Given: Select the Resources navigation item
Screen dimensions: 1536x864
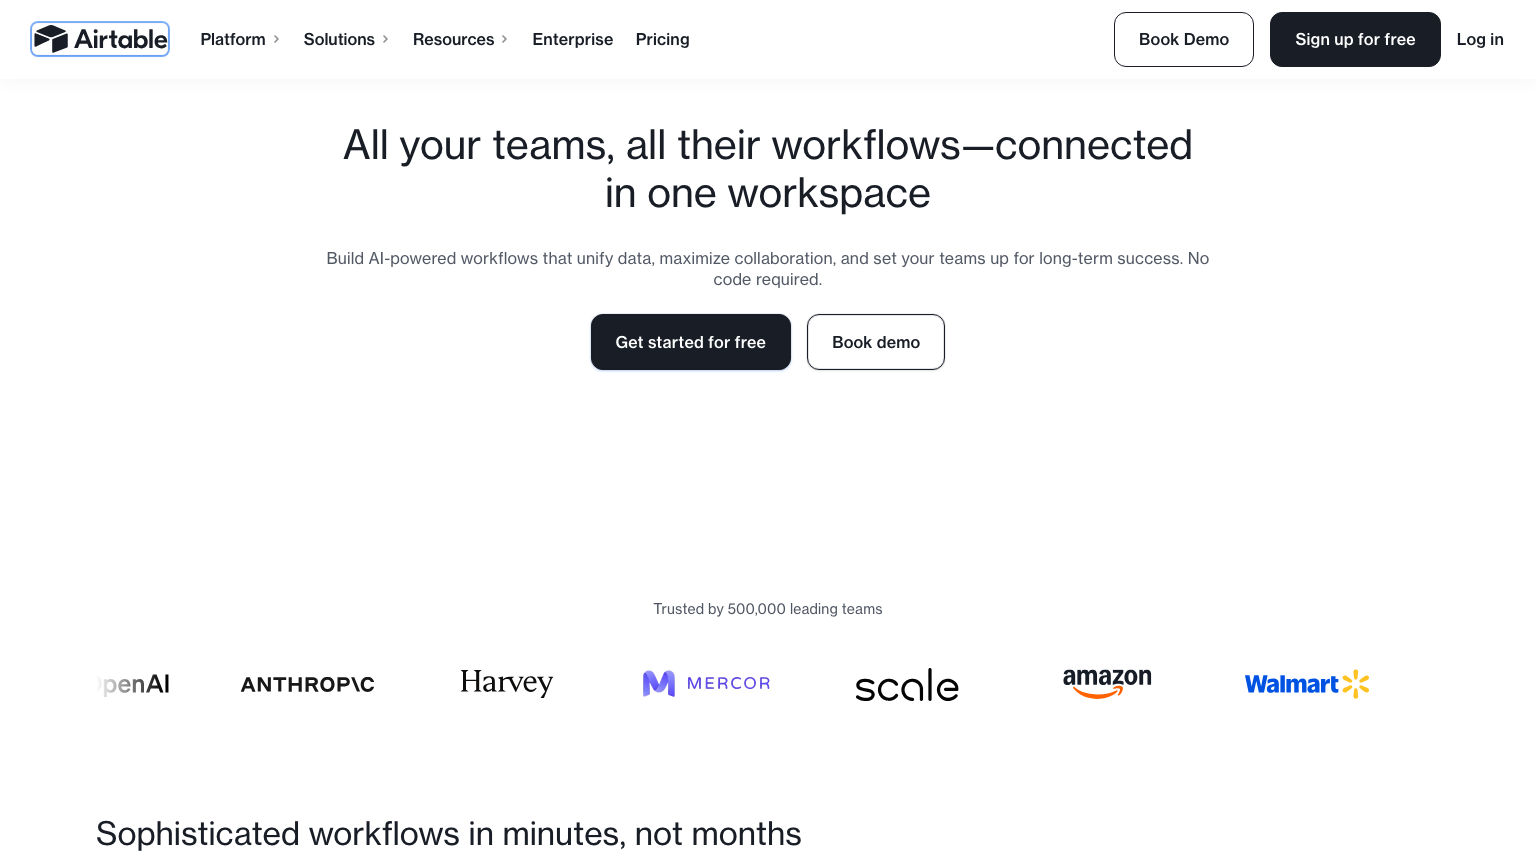Looking at the screenshot, I should [453, 40].
